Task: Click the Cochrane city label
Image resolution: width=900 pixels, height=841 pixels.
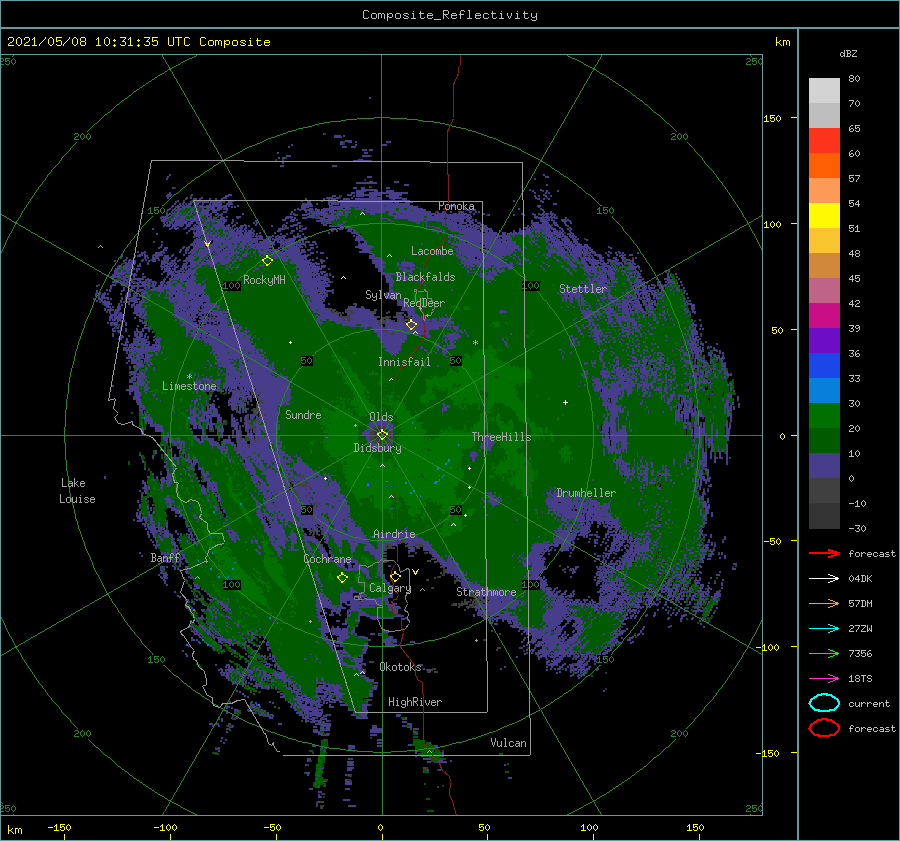Action: pos(327,559)
